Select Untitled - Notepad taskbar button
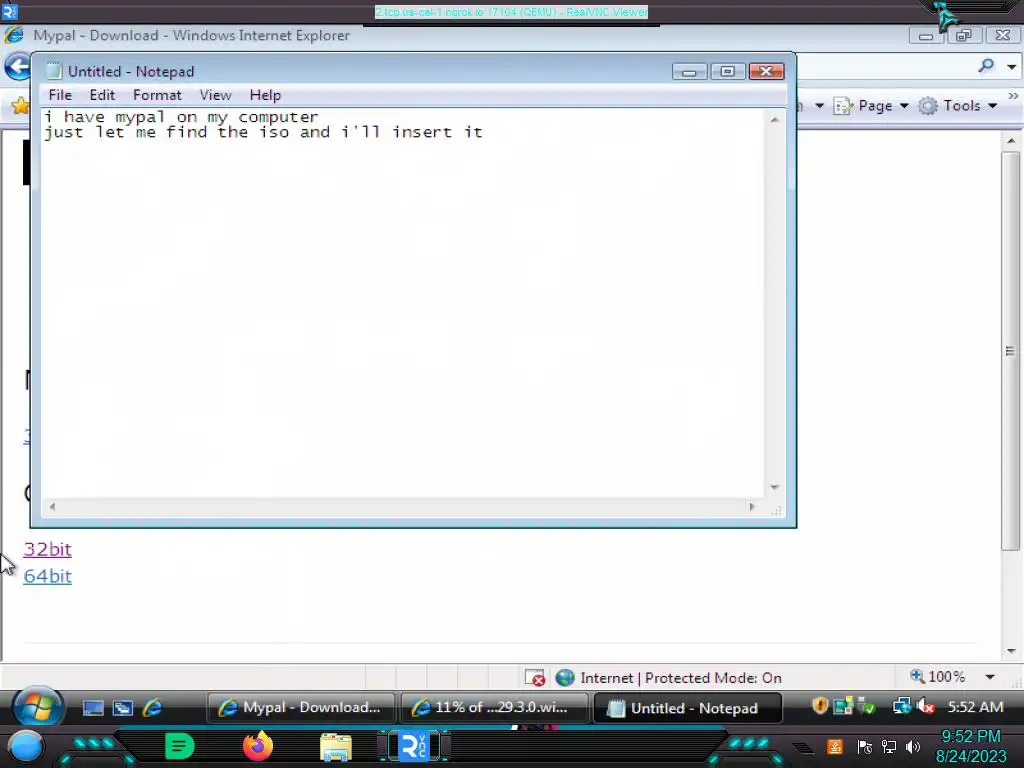 (686, 708)
